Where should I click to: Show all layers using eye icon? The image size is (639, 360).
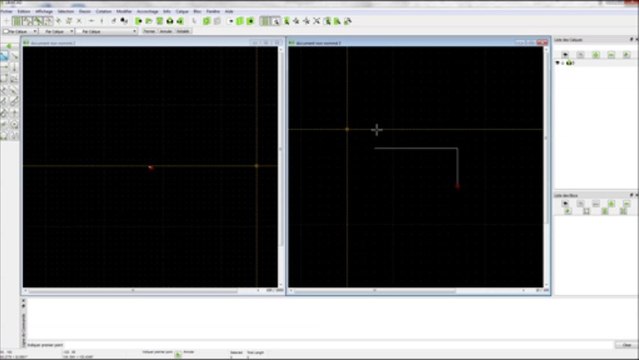coord(565,55)
